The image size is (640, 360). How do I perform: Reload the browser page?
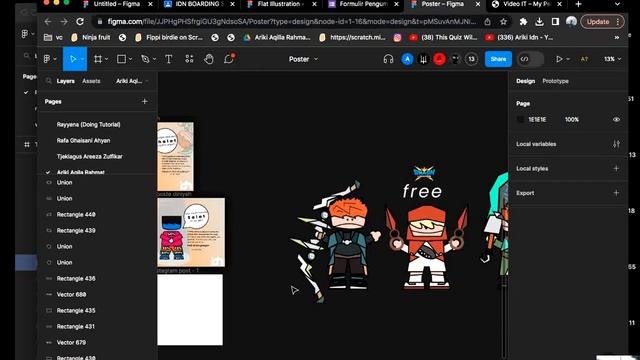tap(80, 22)
